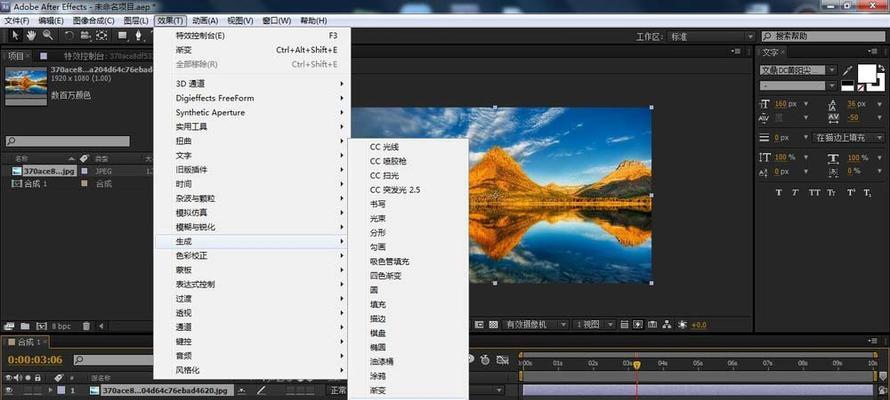Click the Project panel search field
Viewport: 890px width, 400px height.
click(x=68, y=141)
